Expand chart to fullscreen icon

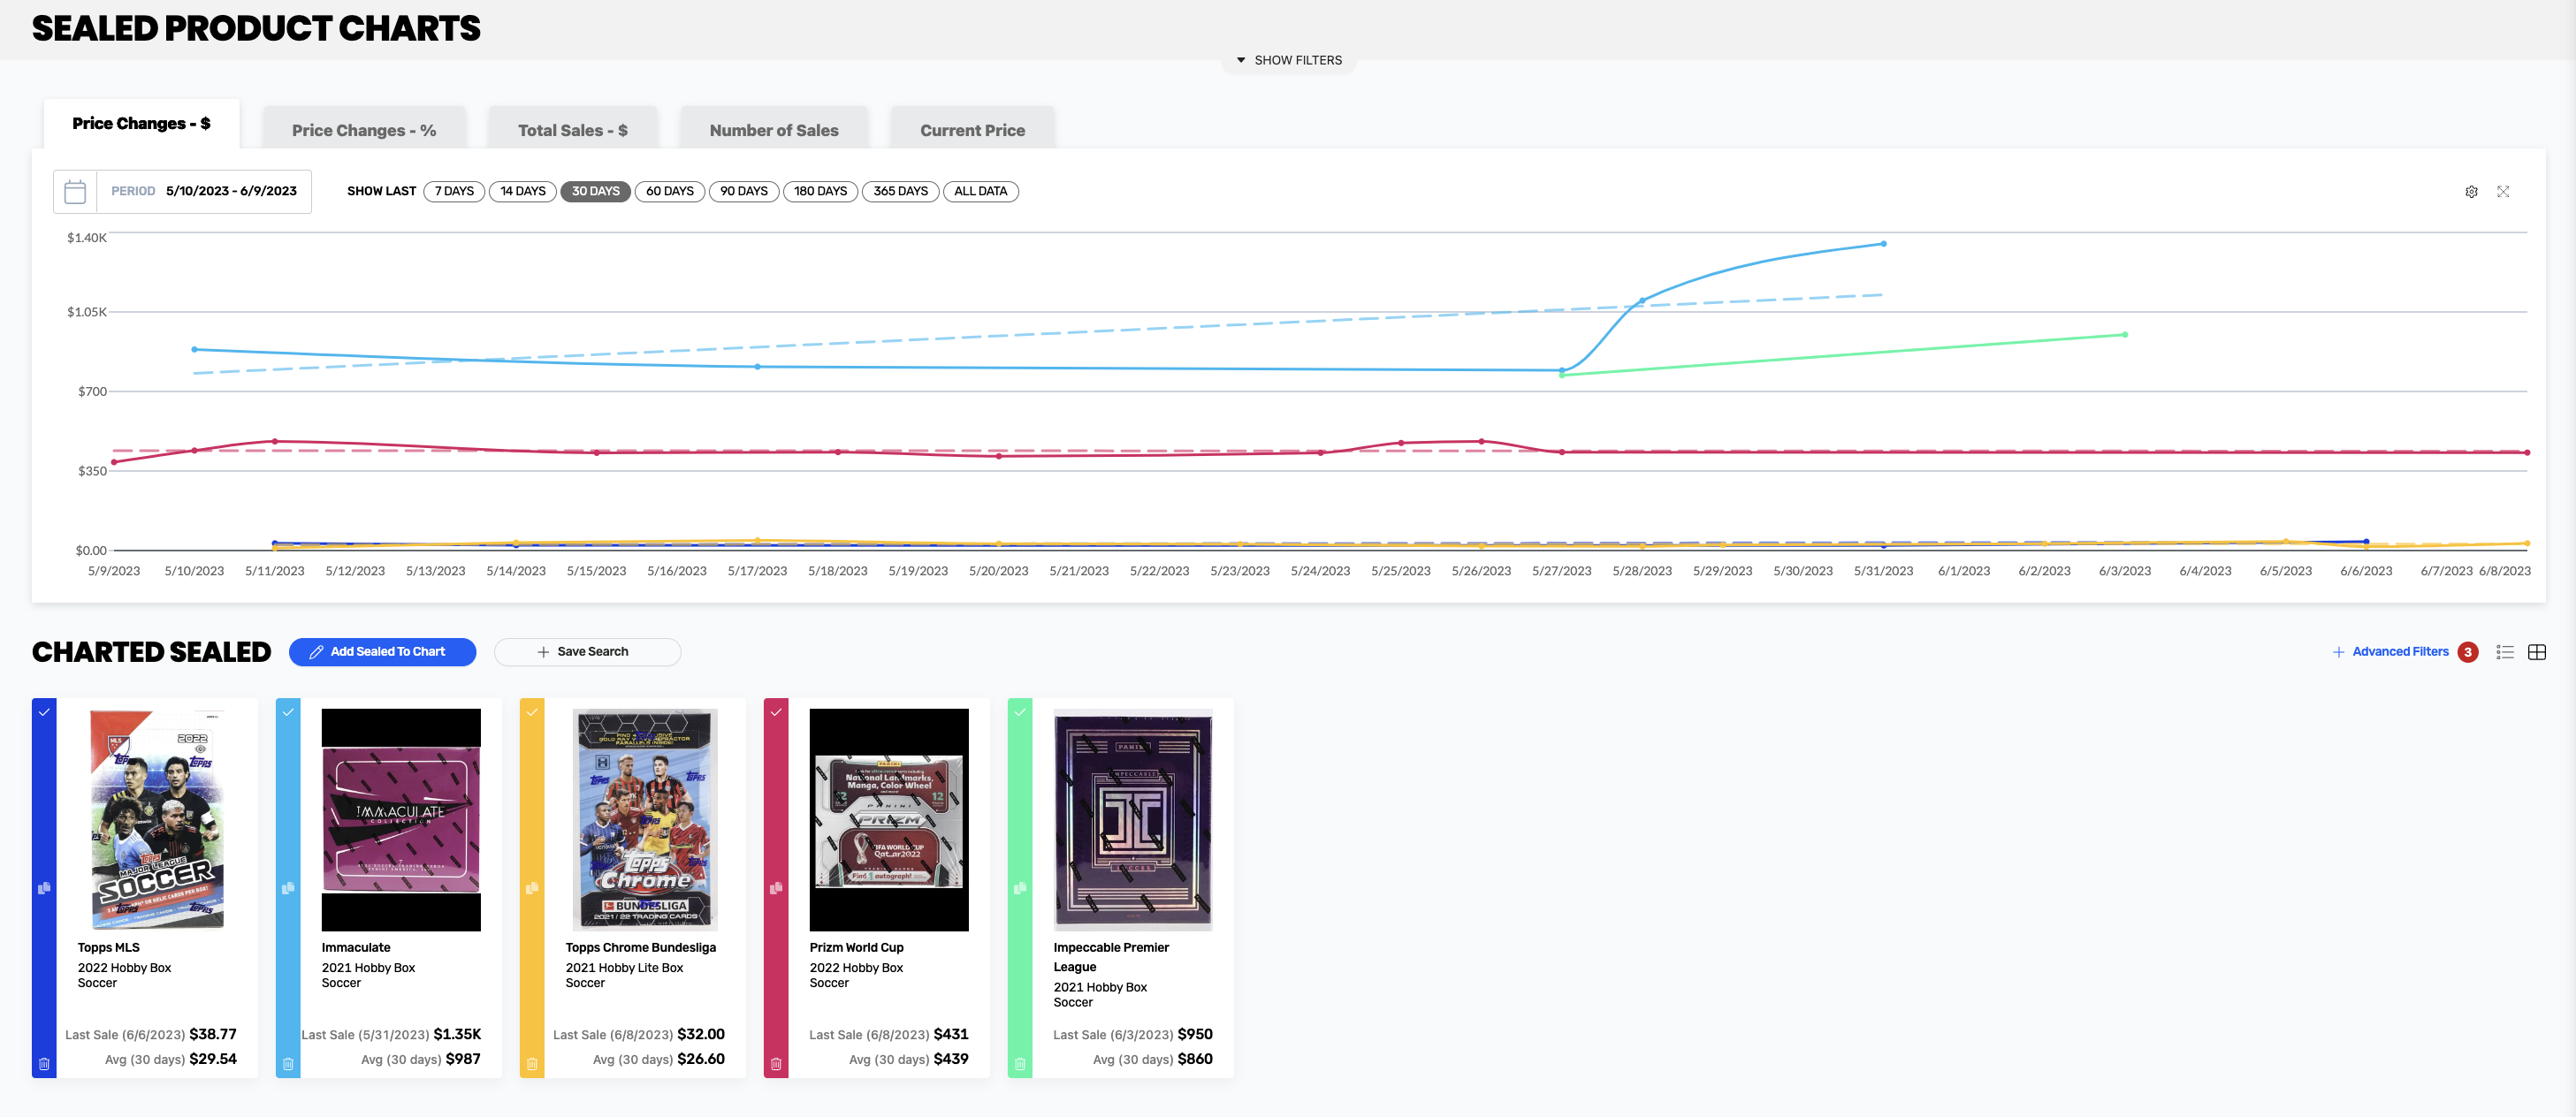click(x=2503, y=192)
